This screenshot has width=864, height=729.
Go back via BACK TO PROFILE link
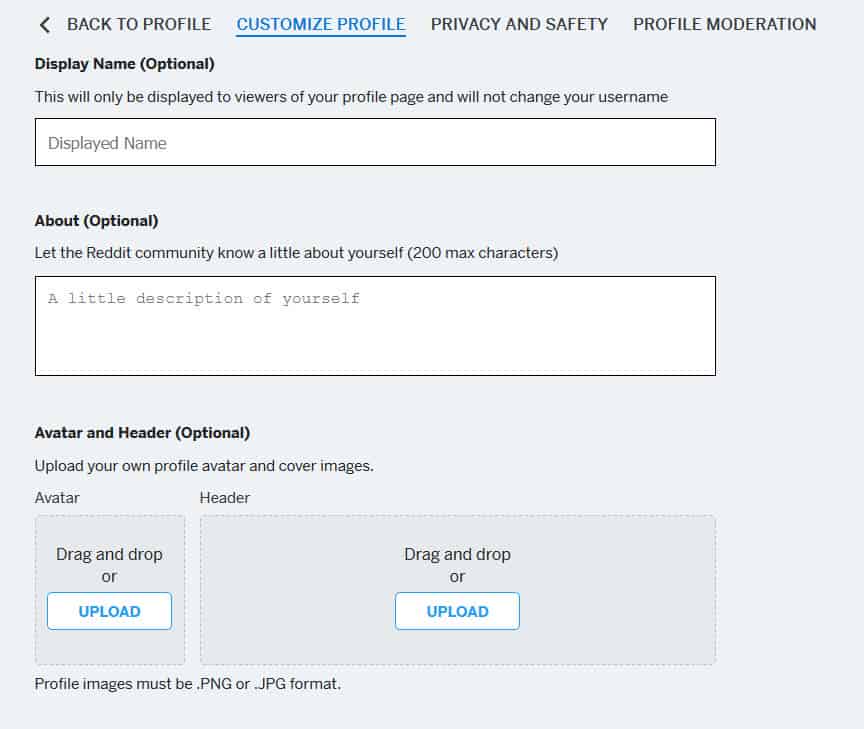tap(138, 24)
